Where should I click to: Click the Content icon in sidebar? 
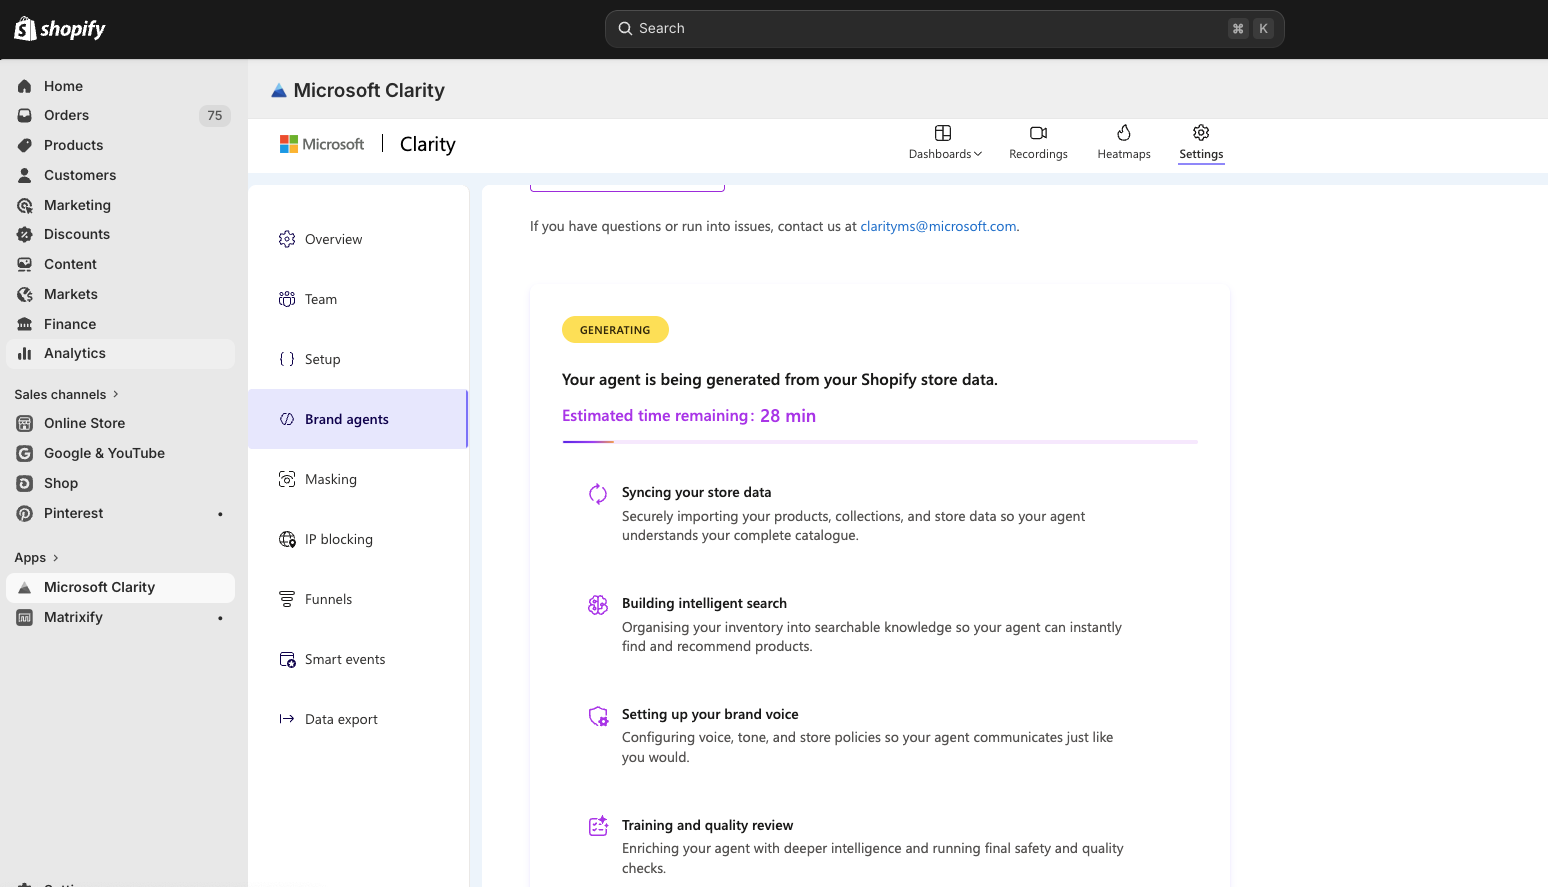point(25,264)
